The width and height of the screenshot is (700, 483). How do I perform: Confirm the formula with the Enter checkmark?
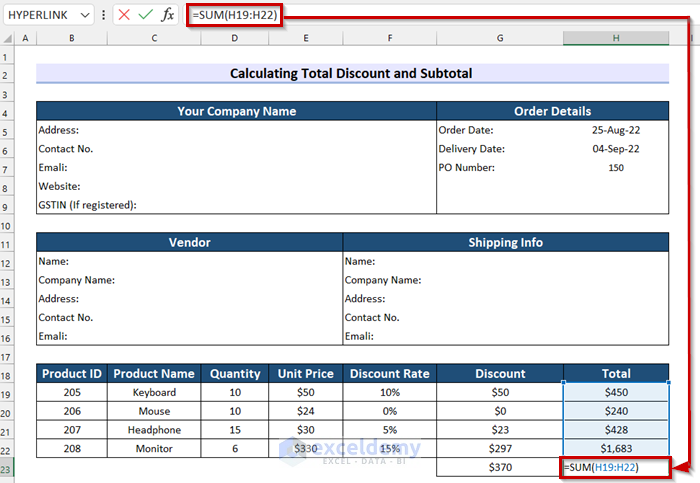pos(146,15)
